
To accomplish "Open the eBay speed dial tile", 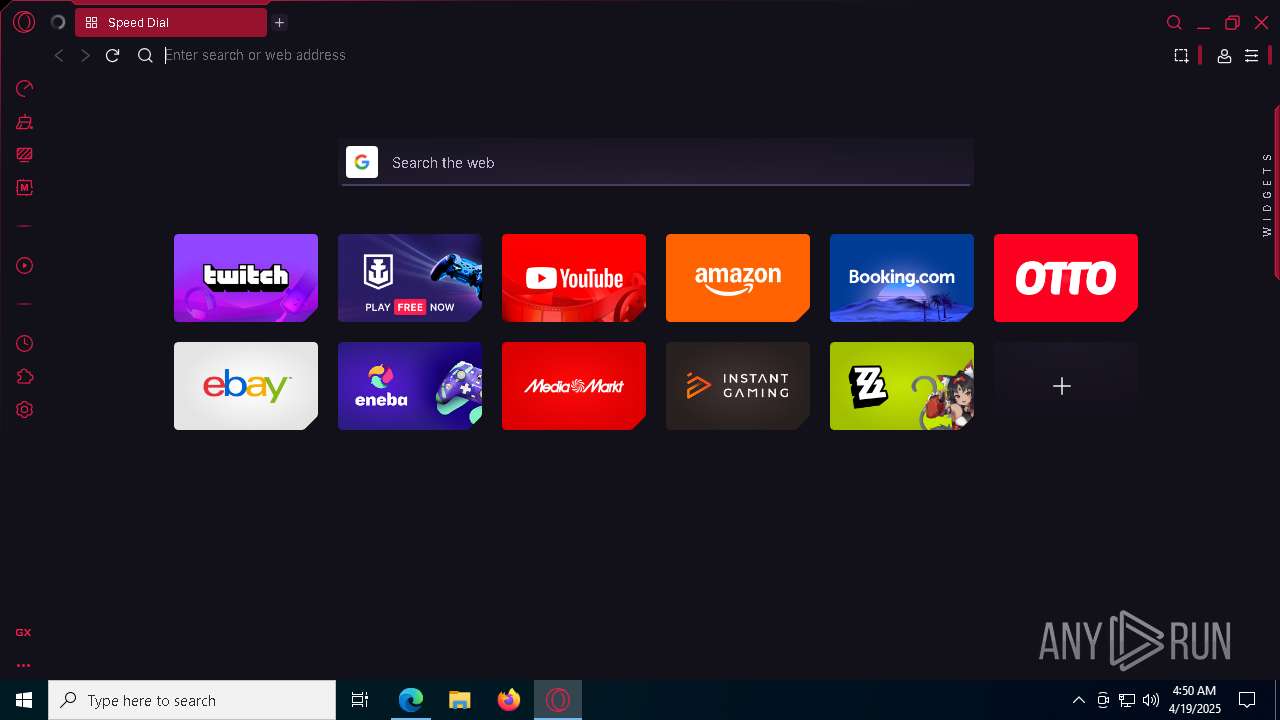I will pyautogui.click(x=246, y=386).
